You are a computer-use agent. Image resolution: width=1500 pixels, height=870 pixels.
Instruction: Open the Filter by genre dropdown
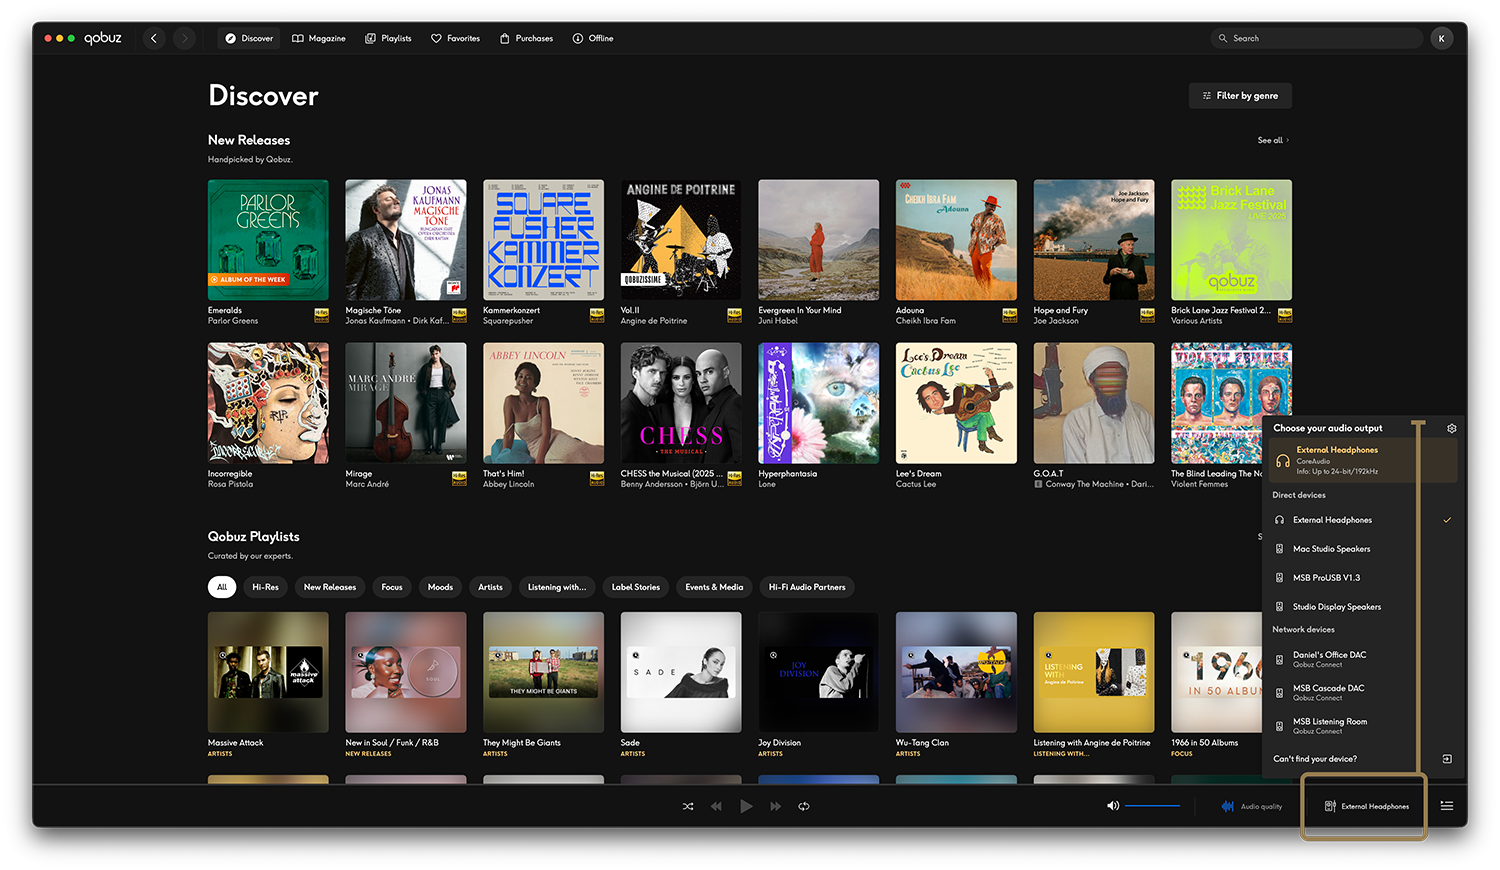point(1240,96)
